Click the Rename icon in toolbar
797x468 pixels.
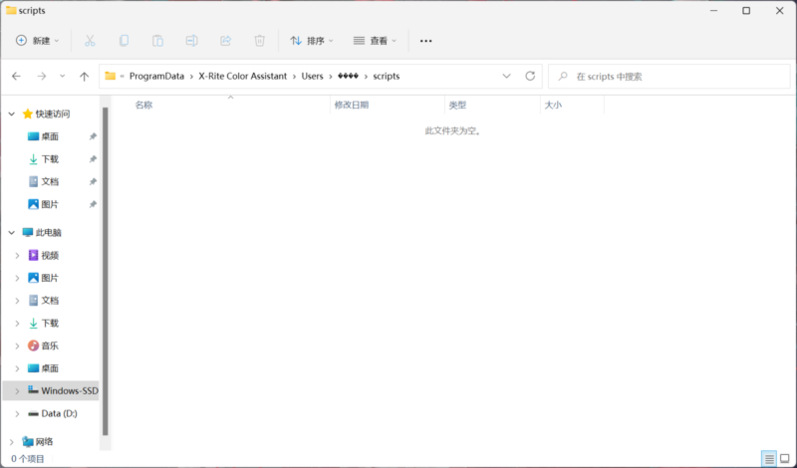[191, 41]
